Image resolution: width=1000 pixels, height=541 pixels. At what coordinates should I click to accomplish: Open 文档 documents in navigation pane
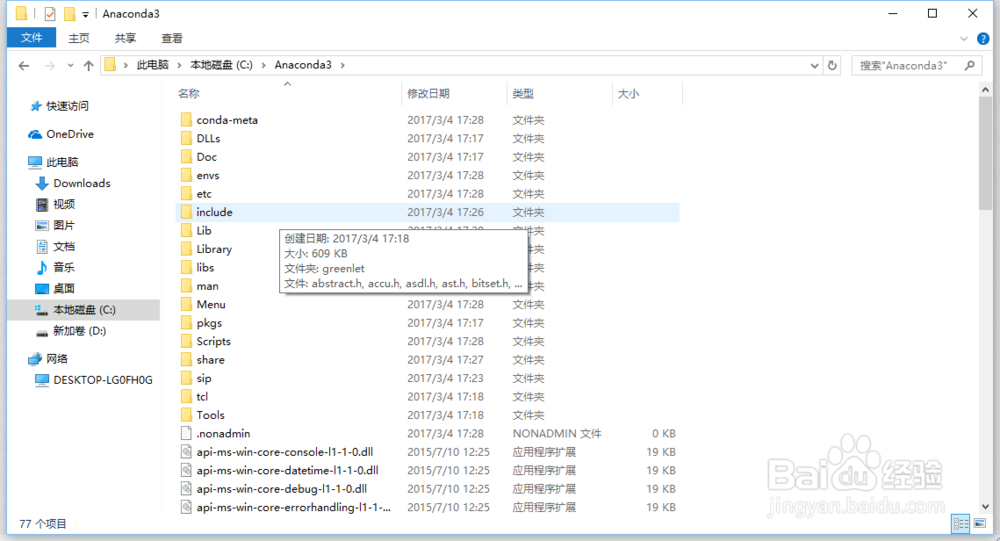(55, 246)
